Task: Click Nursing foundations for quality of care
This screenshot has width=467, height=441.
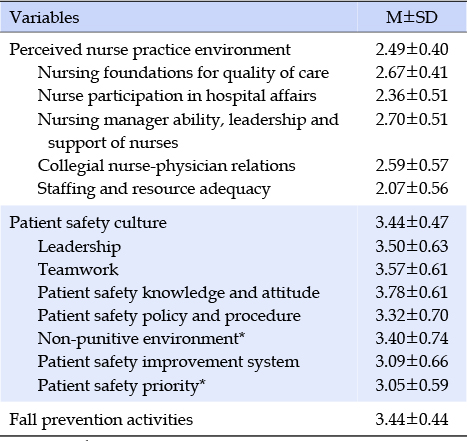Action: click(x=183, y=73)
